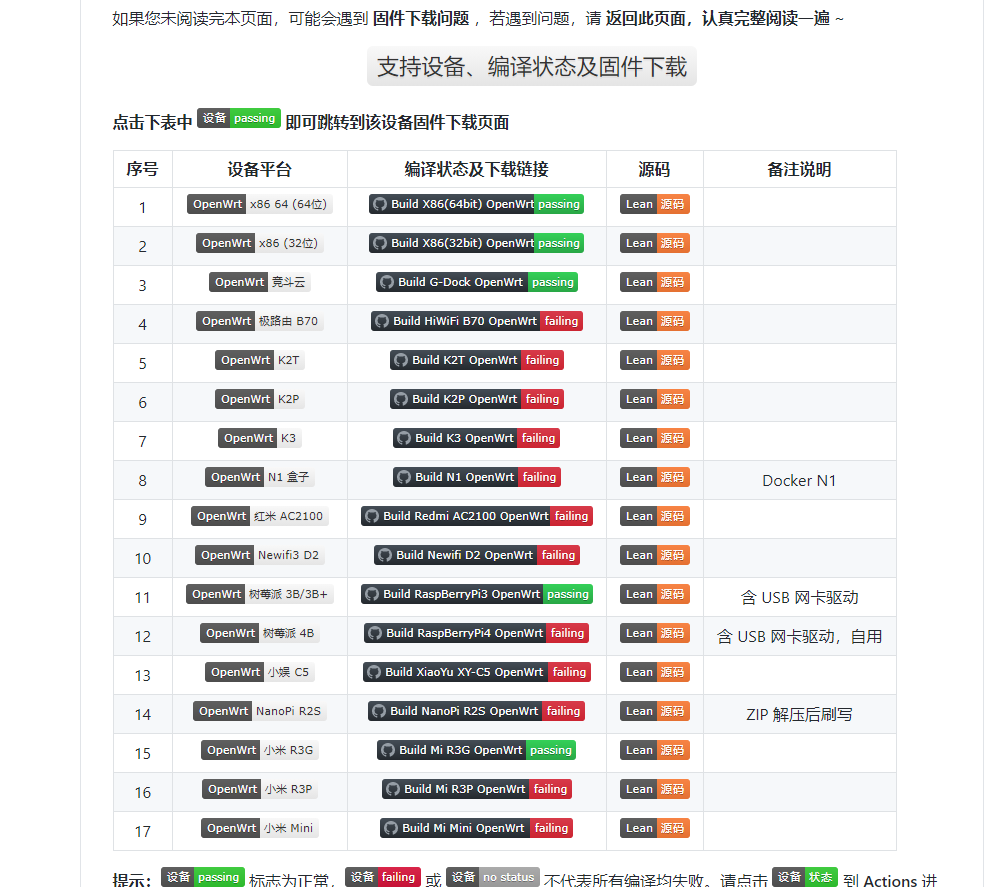Click the 设备 状态 badge in the bottom tip line
The image size is (995, 887).
click(x=803, y=877)
